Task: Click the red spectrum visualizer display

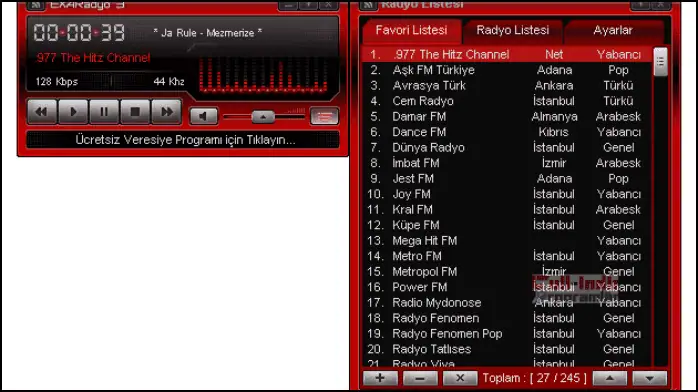Action: [264, 75]
